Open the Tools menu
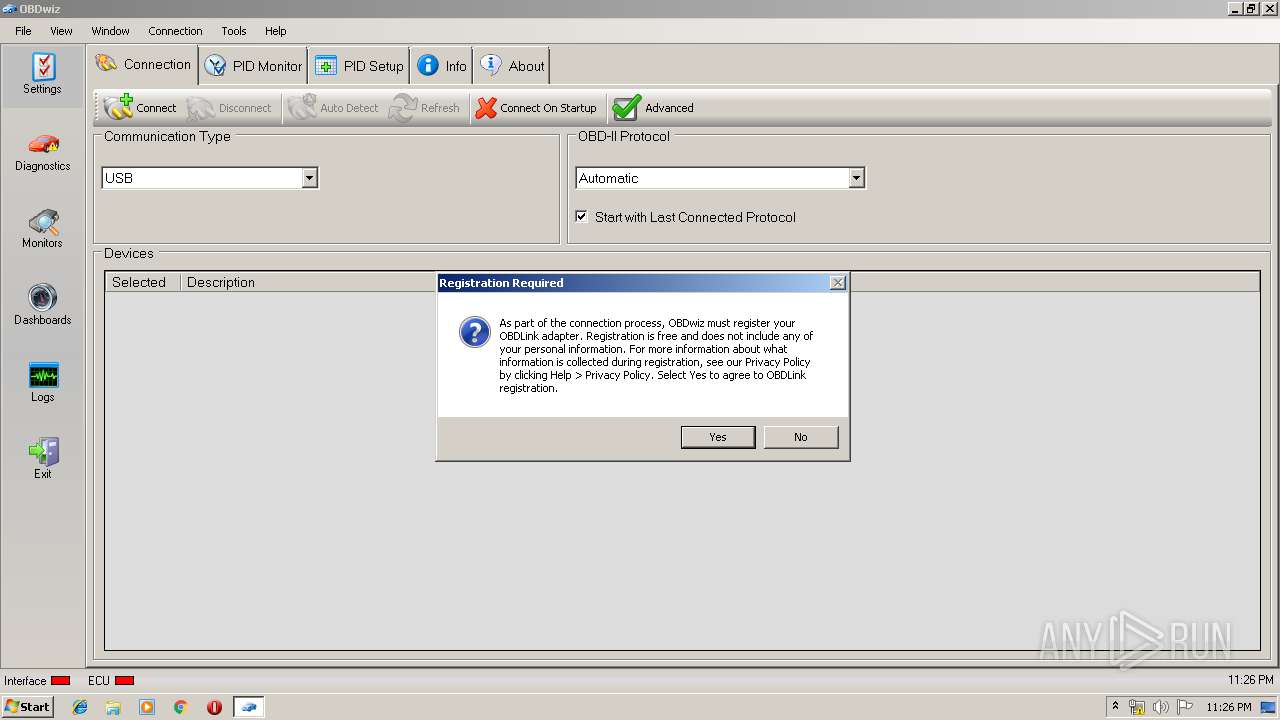This screenshot has height=720, width=1280. [234, 31]
